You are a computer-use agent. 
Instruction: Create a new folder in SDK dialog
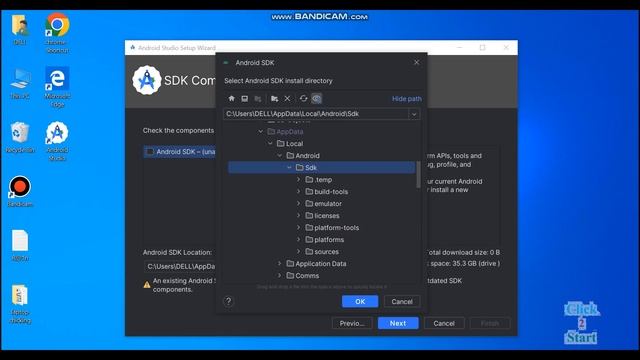pos(274,98)
